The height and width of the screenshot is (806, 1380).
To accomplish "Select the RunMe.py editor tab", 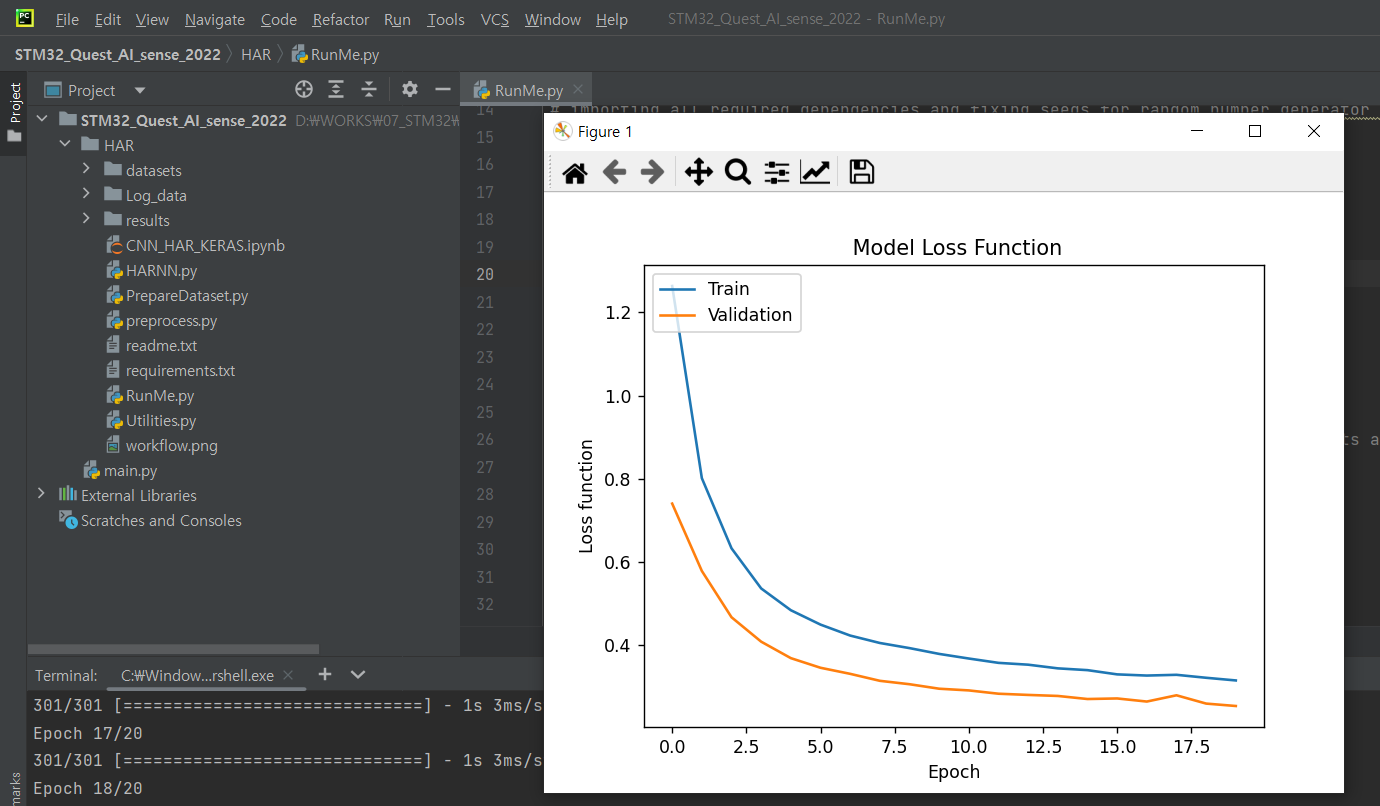I will (x=526, y=90).
